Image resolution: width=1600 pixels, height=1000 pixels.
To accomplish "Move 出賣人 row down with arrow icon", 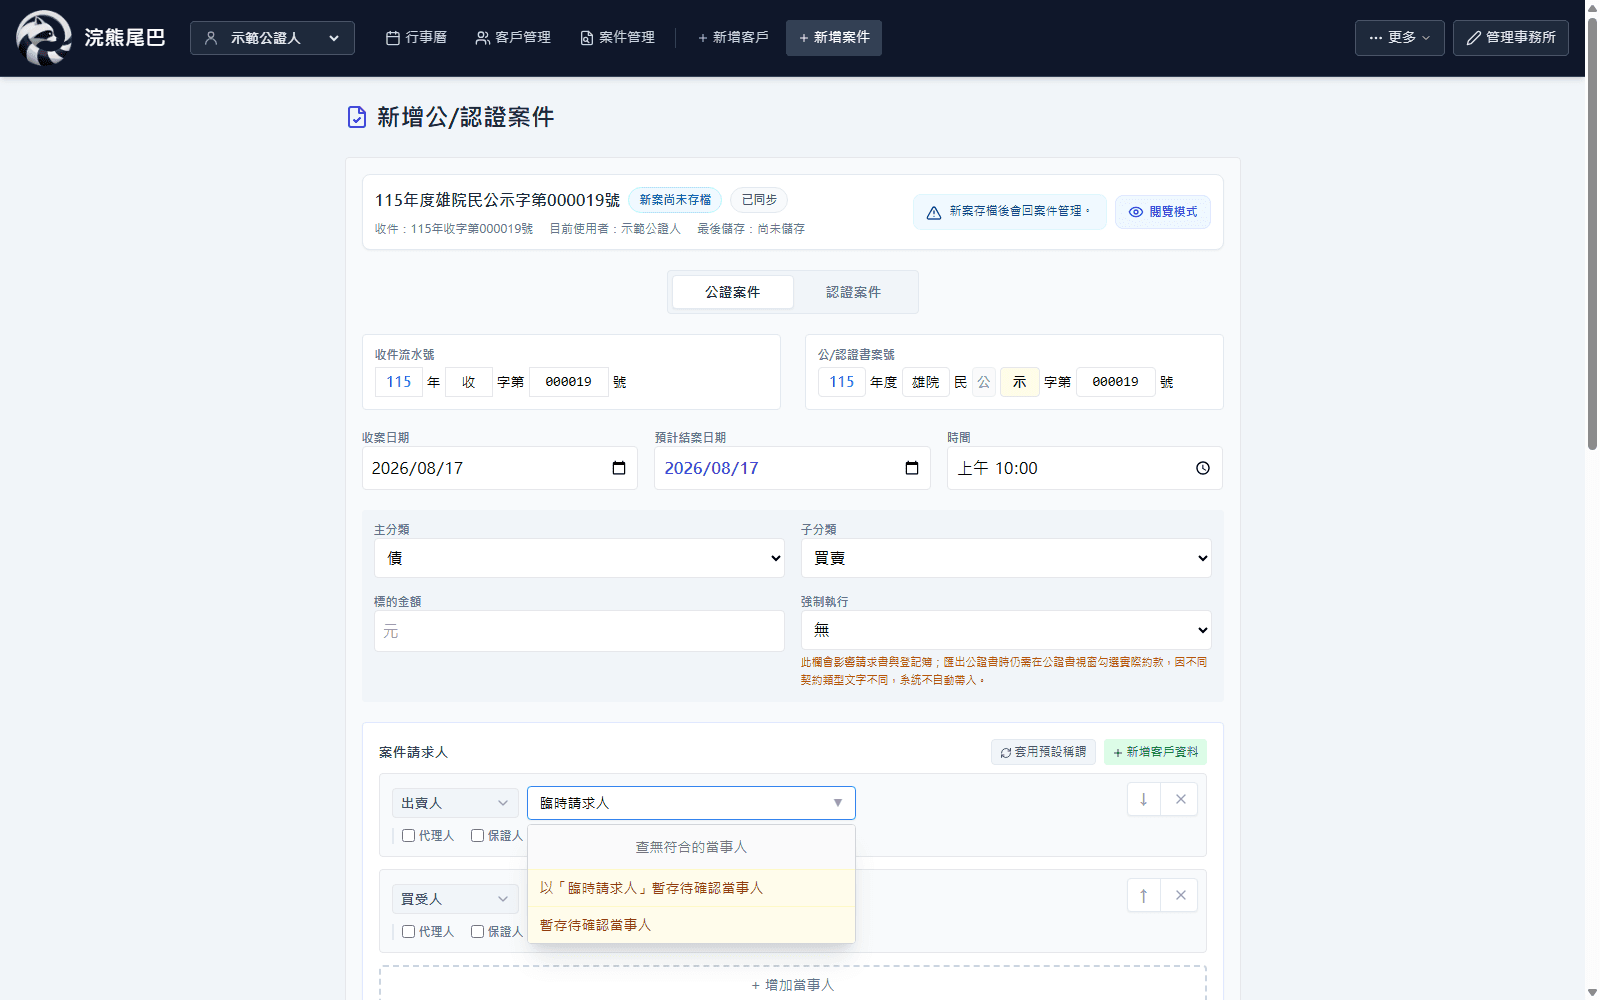I will click(x=1144, y=799).
